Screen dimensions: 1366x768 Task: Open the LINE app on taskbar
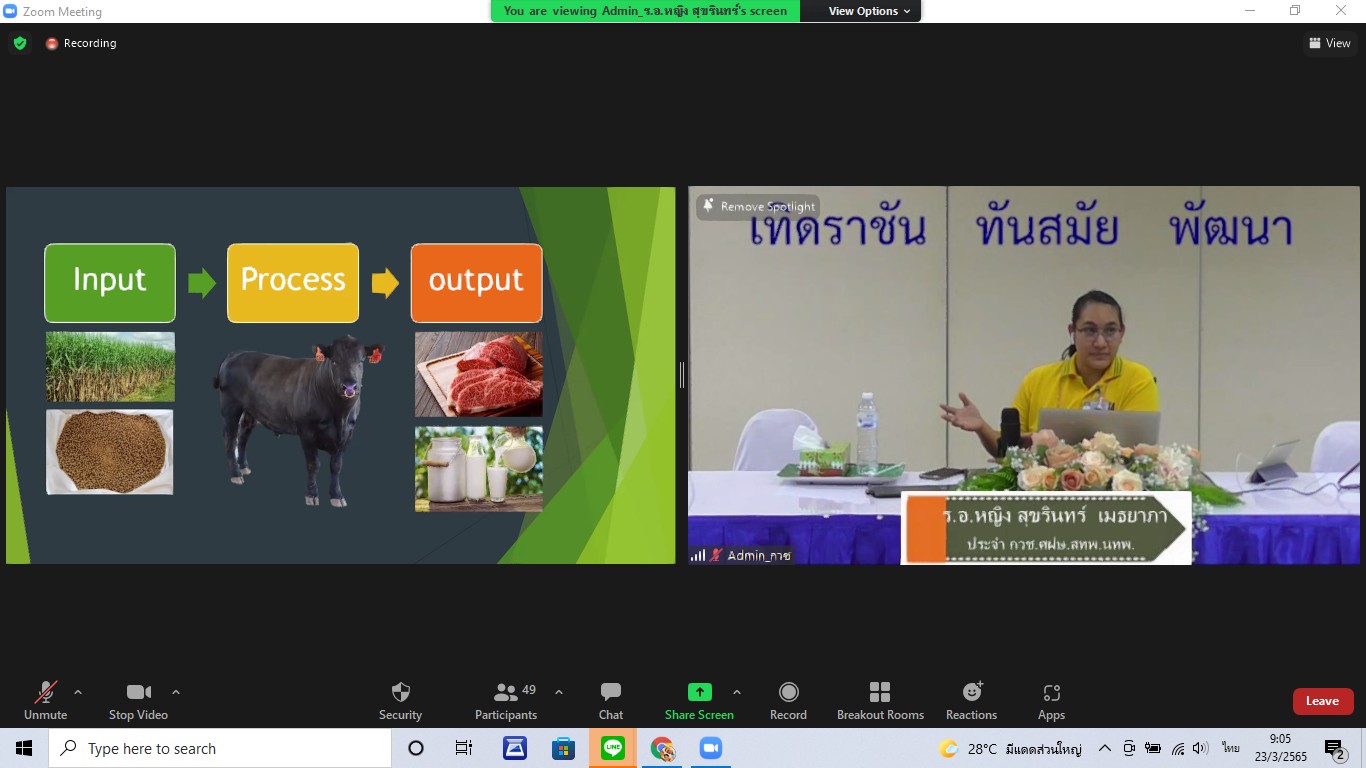point(613,748)
